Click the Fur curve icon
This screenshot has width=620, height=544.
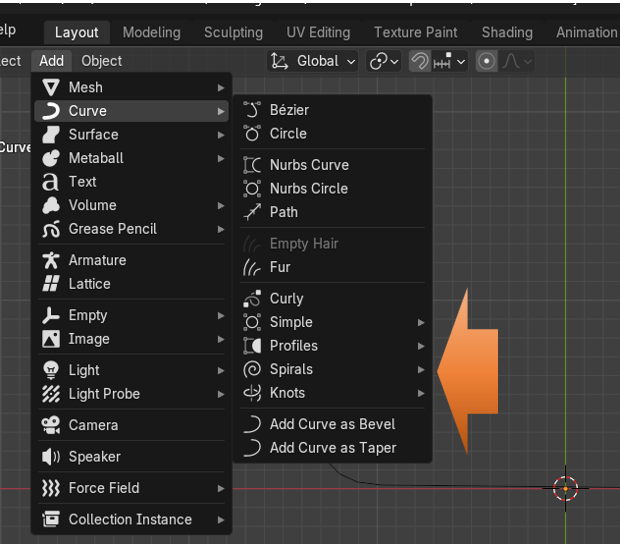252,267
